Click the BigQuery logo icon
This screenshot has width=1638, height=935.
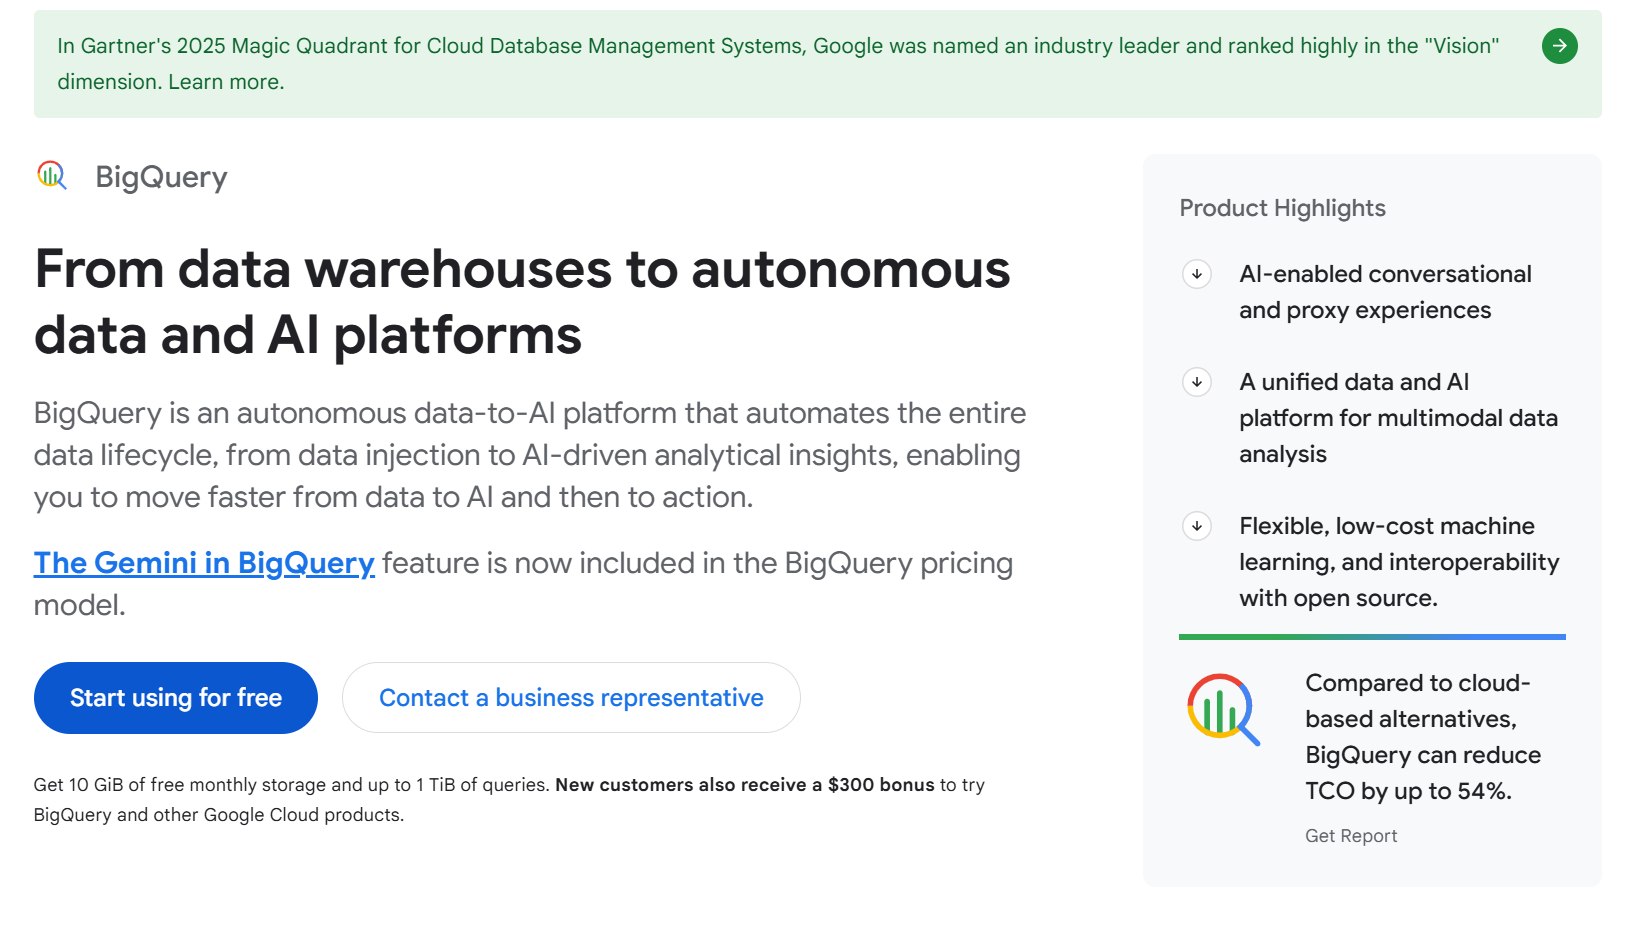[51, 176]
